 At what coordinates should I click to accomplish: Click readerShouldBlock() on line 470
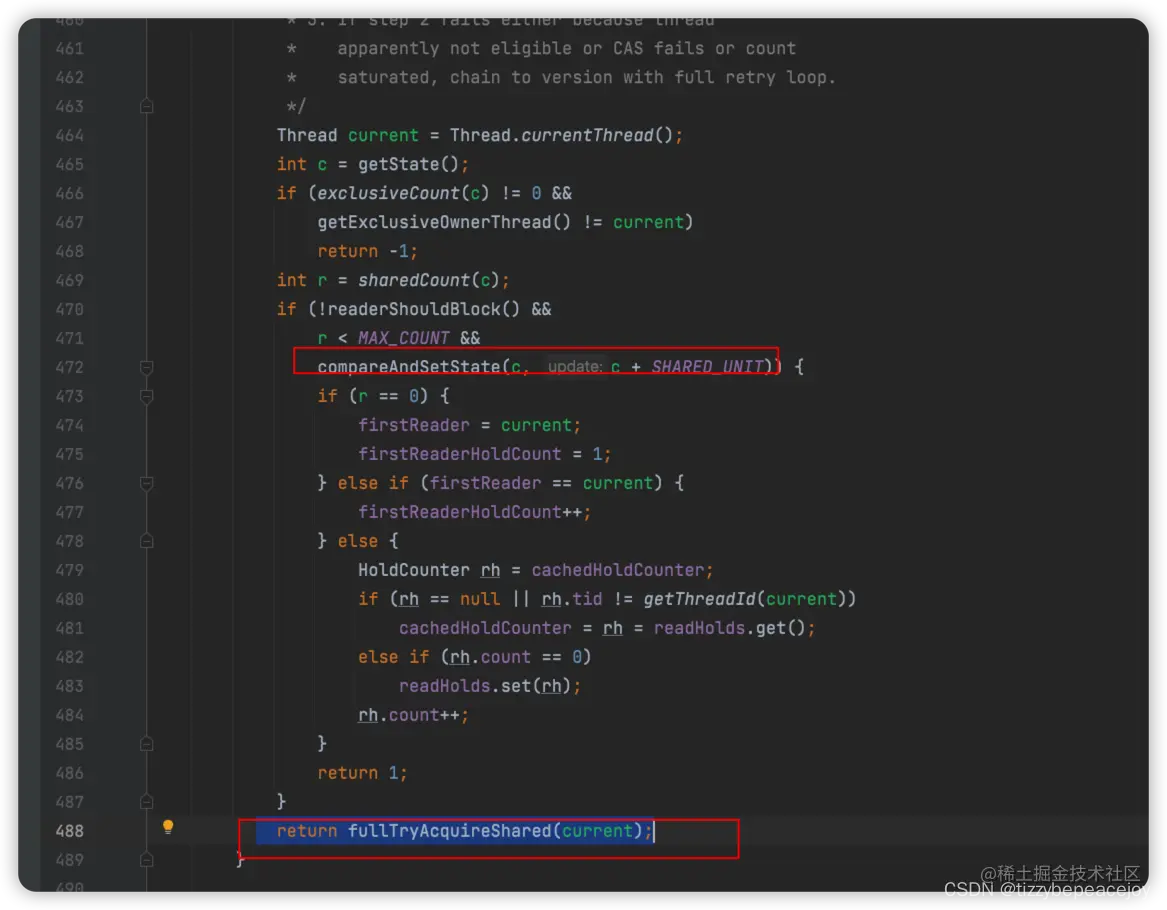coord(423,310)
